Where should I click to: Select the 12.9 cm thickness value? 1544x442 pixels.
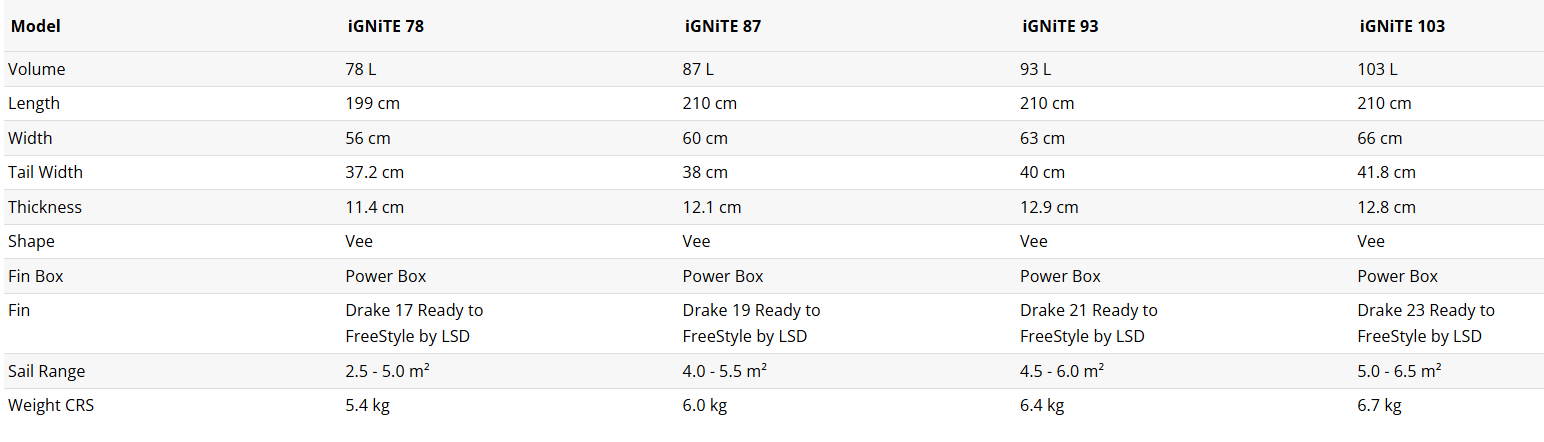point(1049,207)
